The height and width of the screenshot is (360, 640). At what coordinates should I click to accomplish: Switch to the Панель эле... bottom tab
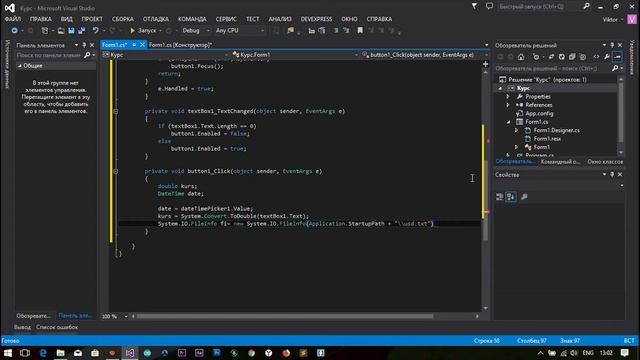click(x=75, y=316)
